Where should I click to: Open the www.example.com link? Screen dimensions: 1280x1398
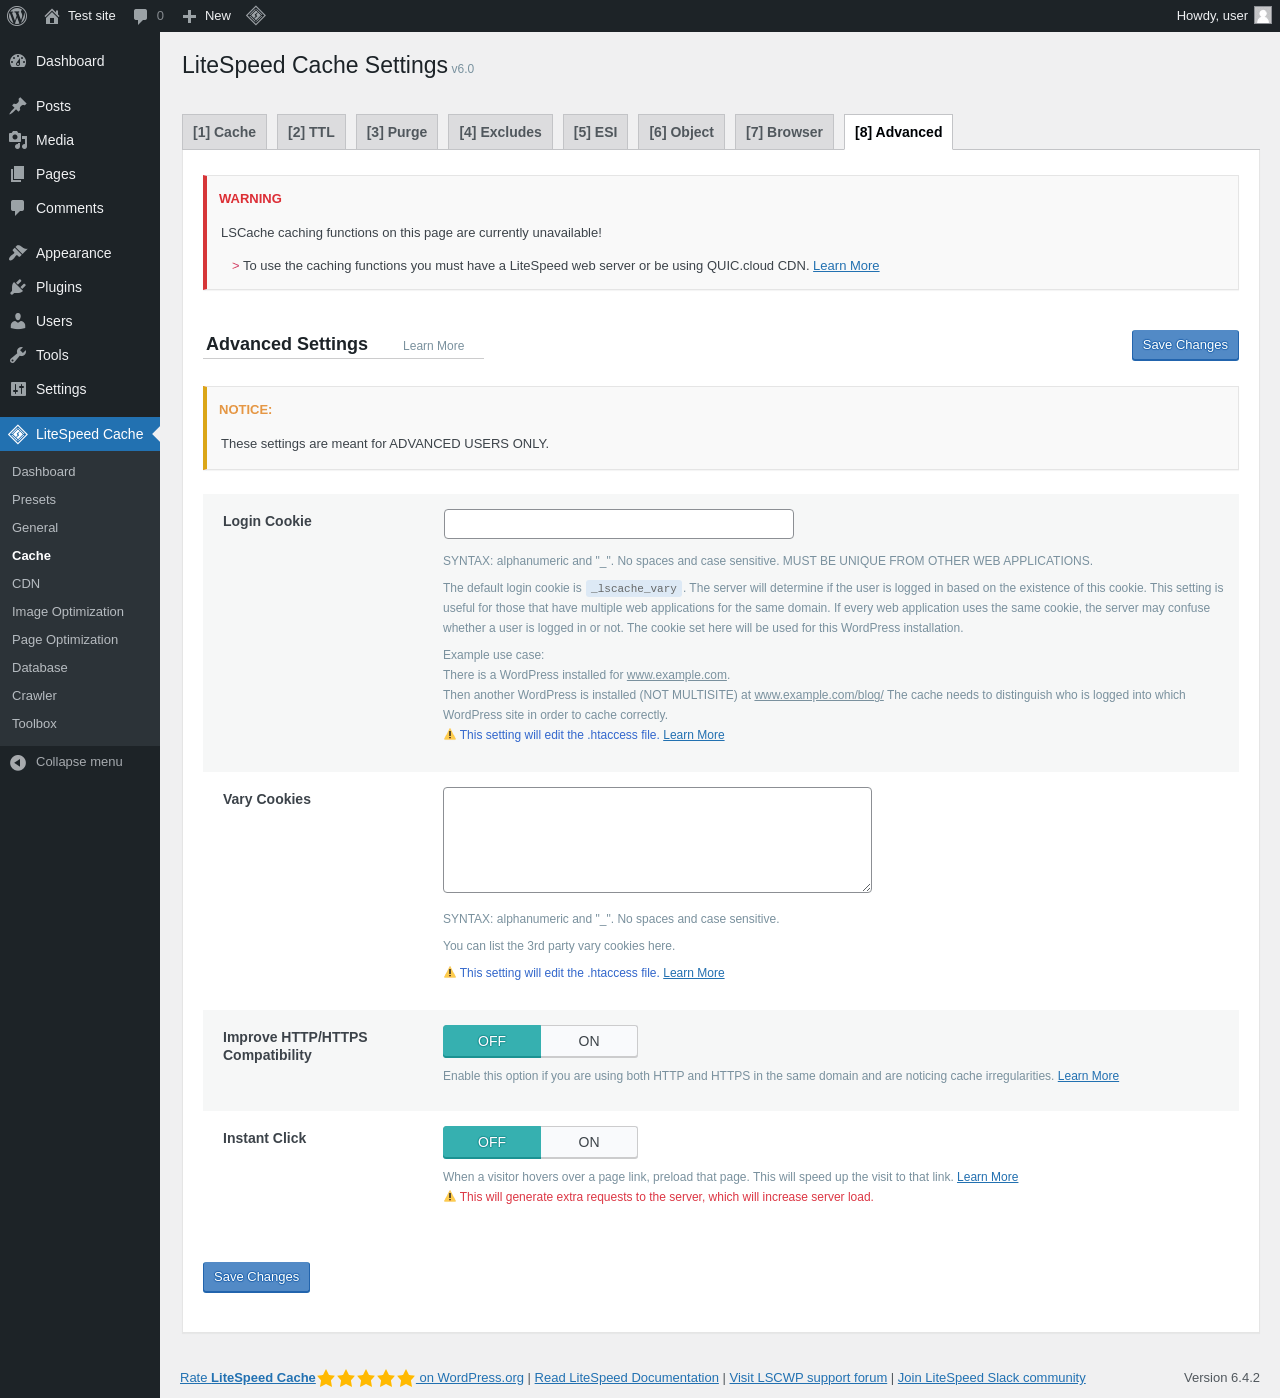[677, 675]
